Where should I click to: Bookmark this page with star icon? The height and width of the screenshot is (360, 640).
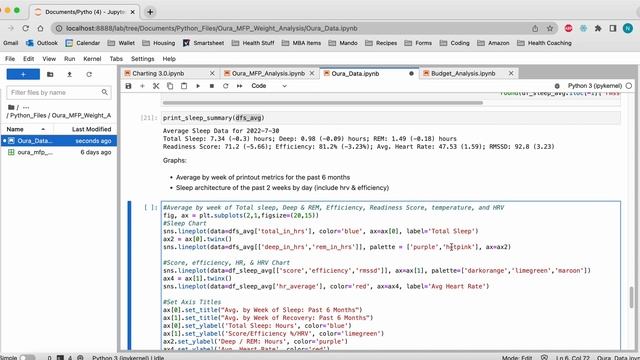pos(550,28)
